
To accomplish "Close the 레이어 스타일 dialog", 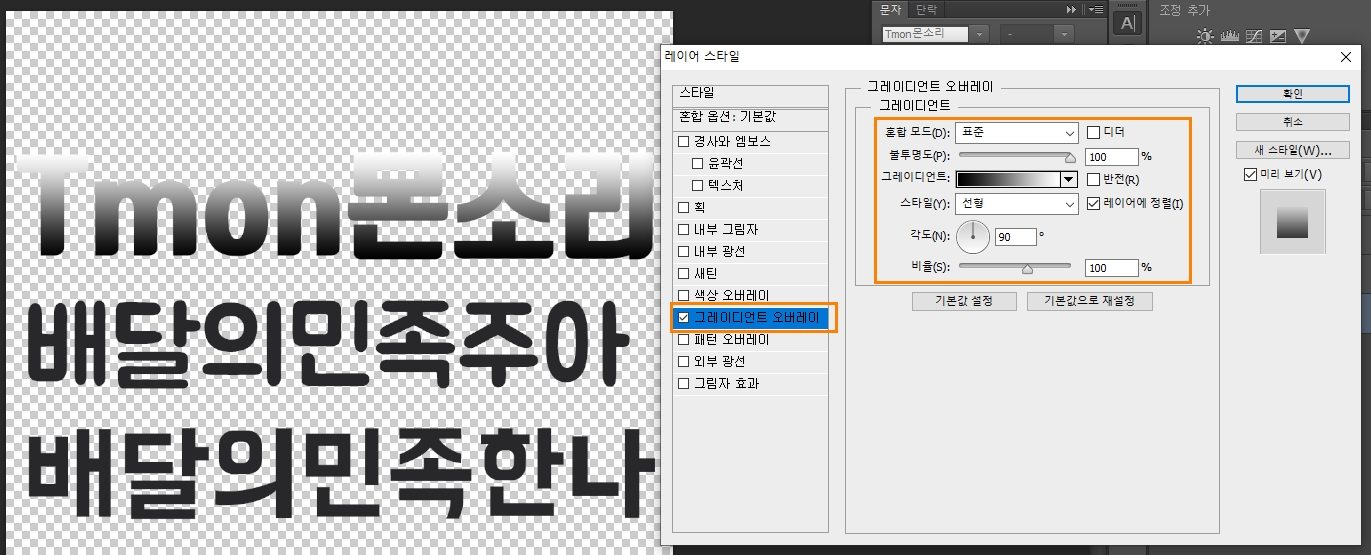I will tap(1346, 57).
